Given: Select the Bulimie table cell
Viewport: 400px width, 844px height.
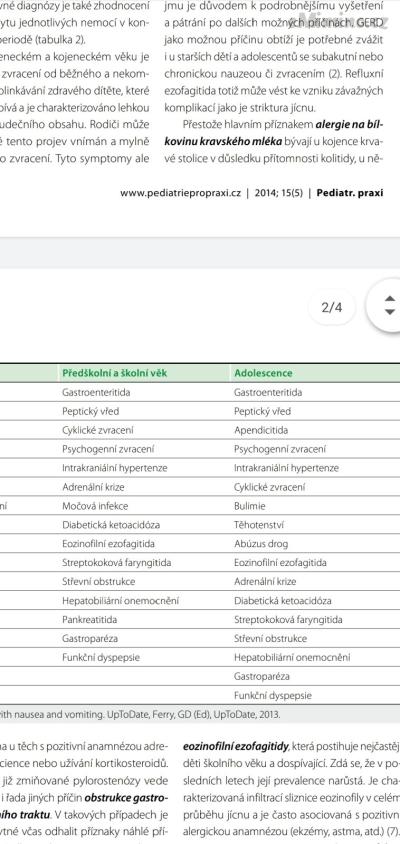Looking at the screenshot, I should tap(250, 506).
